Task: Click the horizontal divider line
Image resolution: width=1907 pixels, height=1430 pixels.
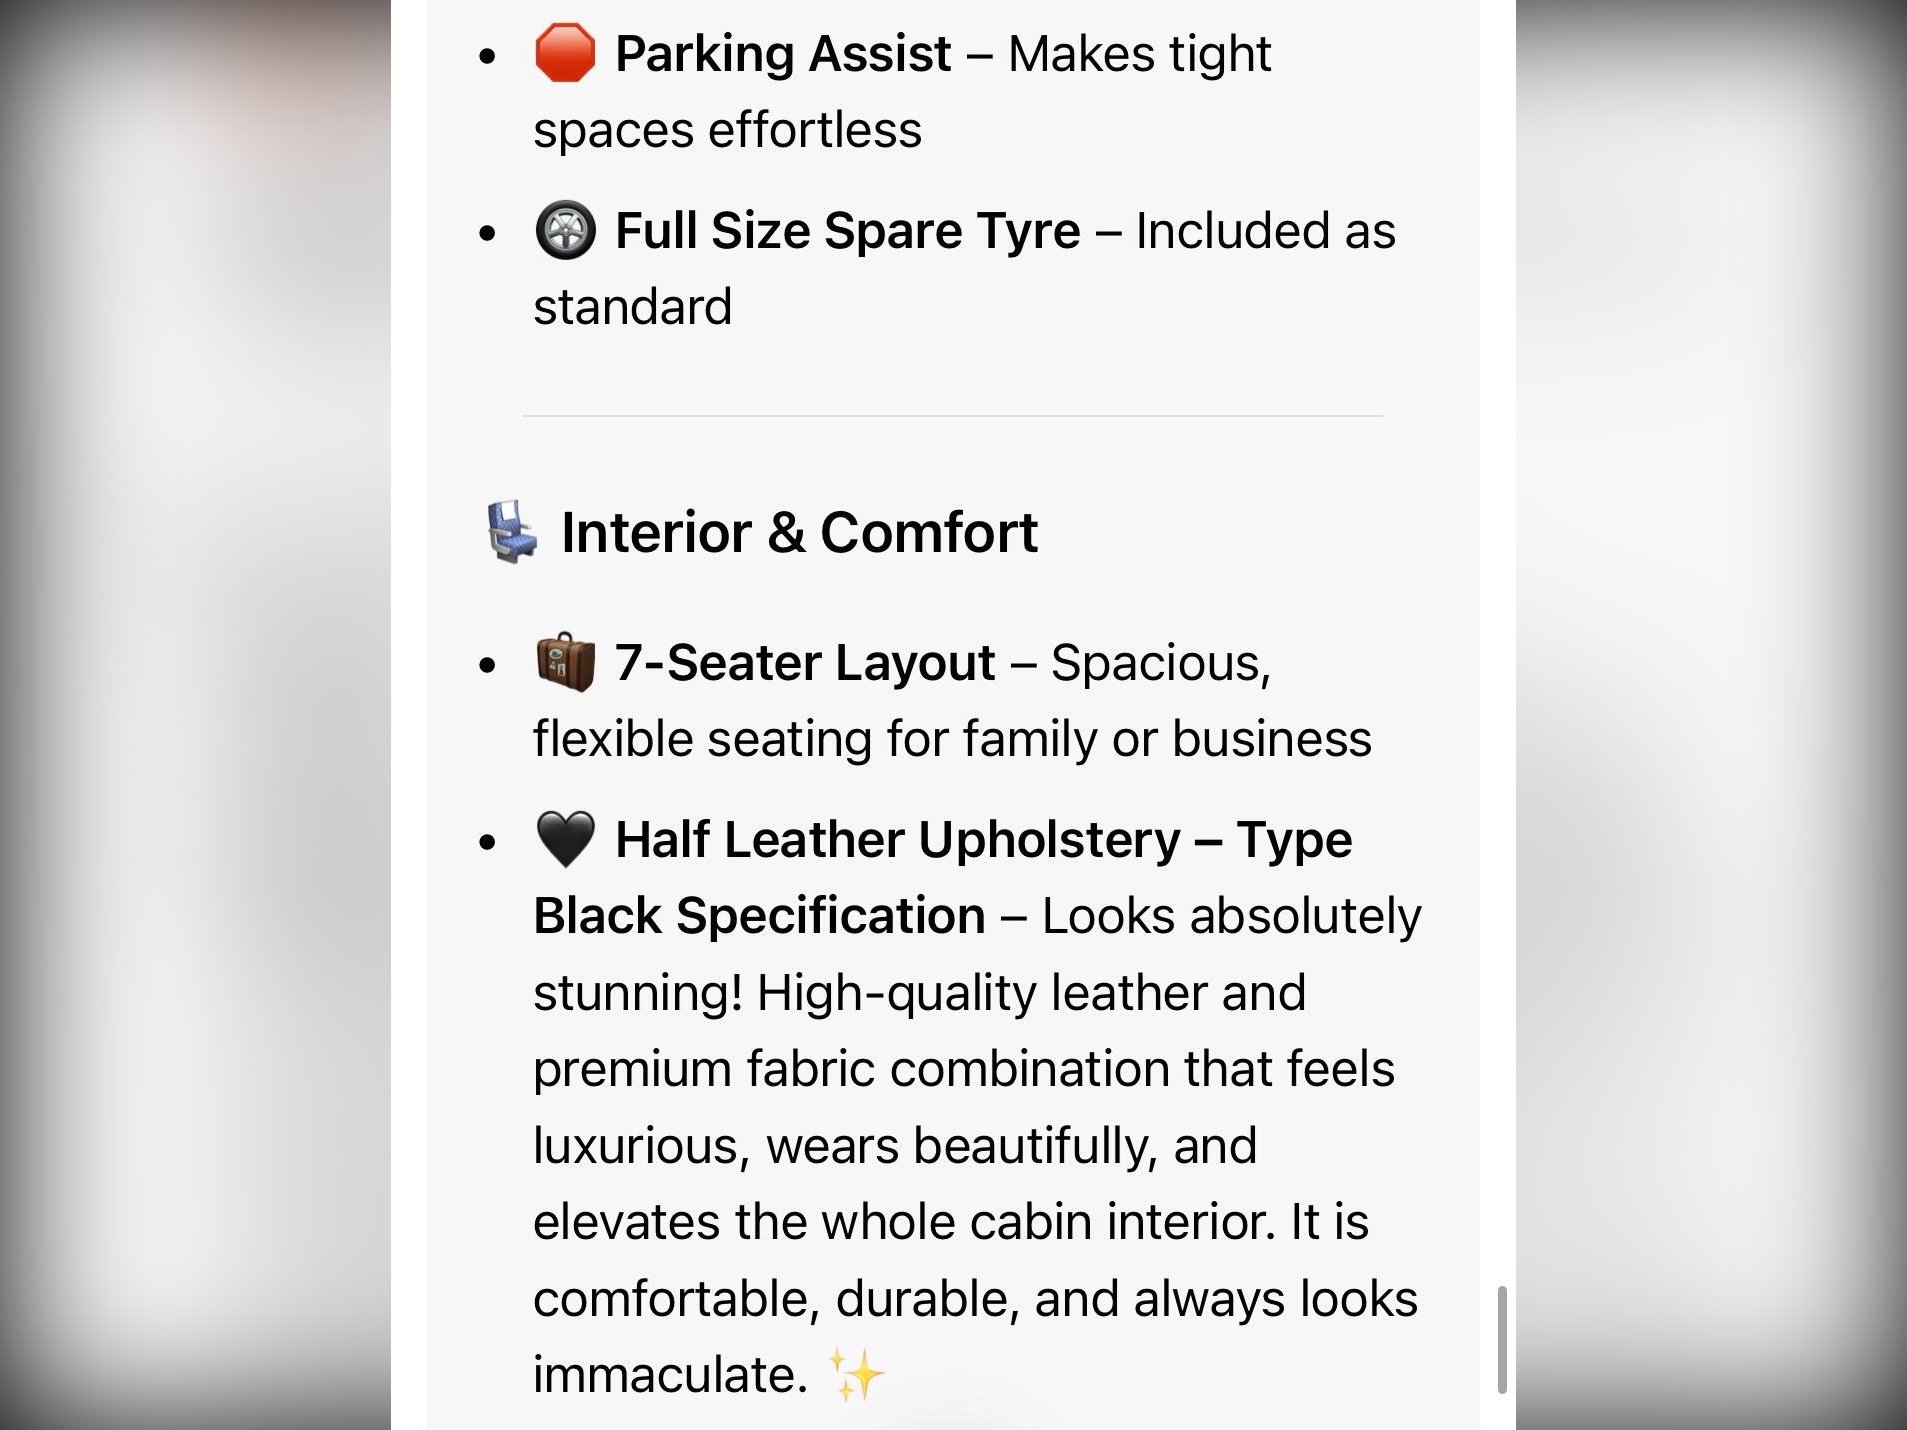Action: [x=953, y=416]
